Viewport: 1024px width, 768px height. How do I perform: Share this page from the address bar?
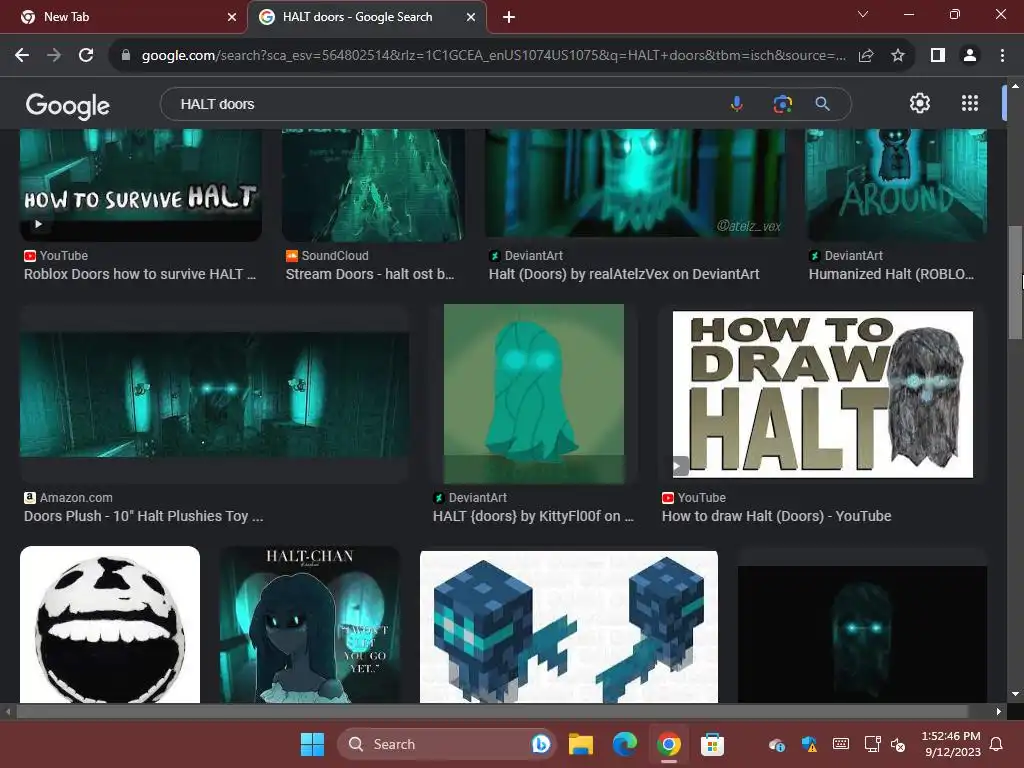pyautogui.click(x=866, y=56)
